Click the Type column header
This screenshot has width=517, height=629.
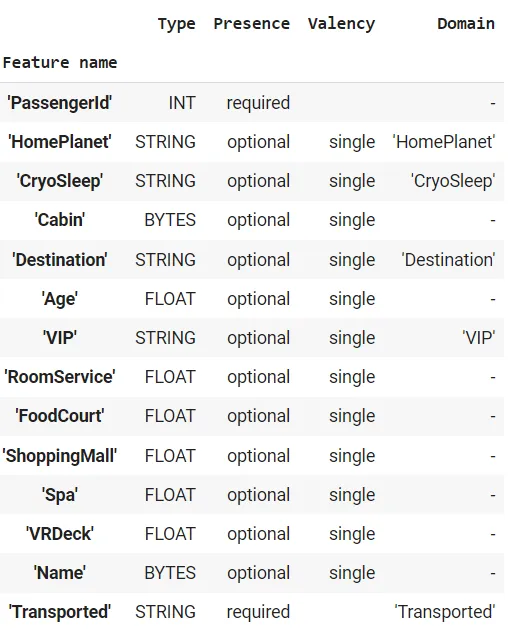176,24
